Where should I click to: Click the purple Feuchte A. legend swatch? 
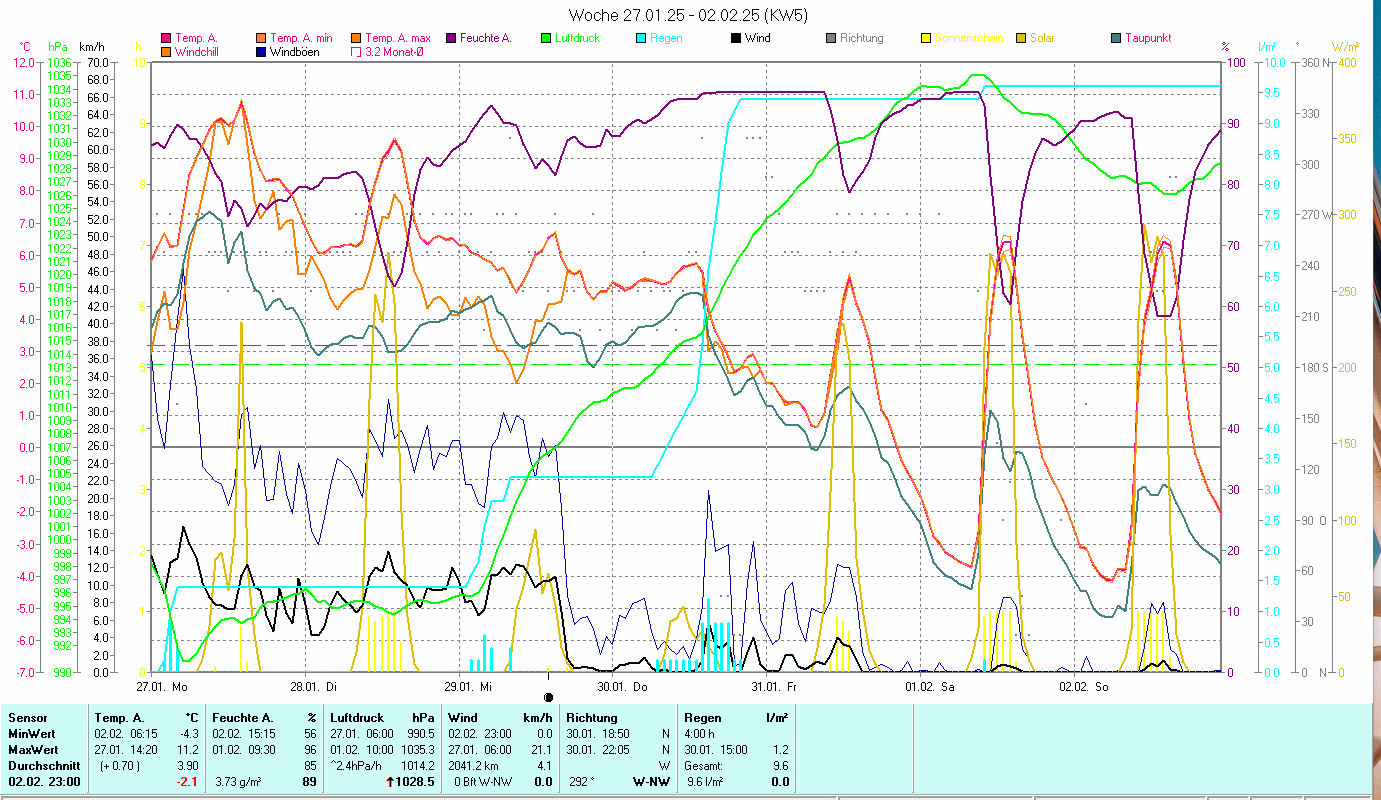click(453, 38)
